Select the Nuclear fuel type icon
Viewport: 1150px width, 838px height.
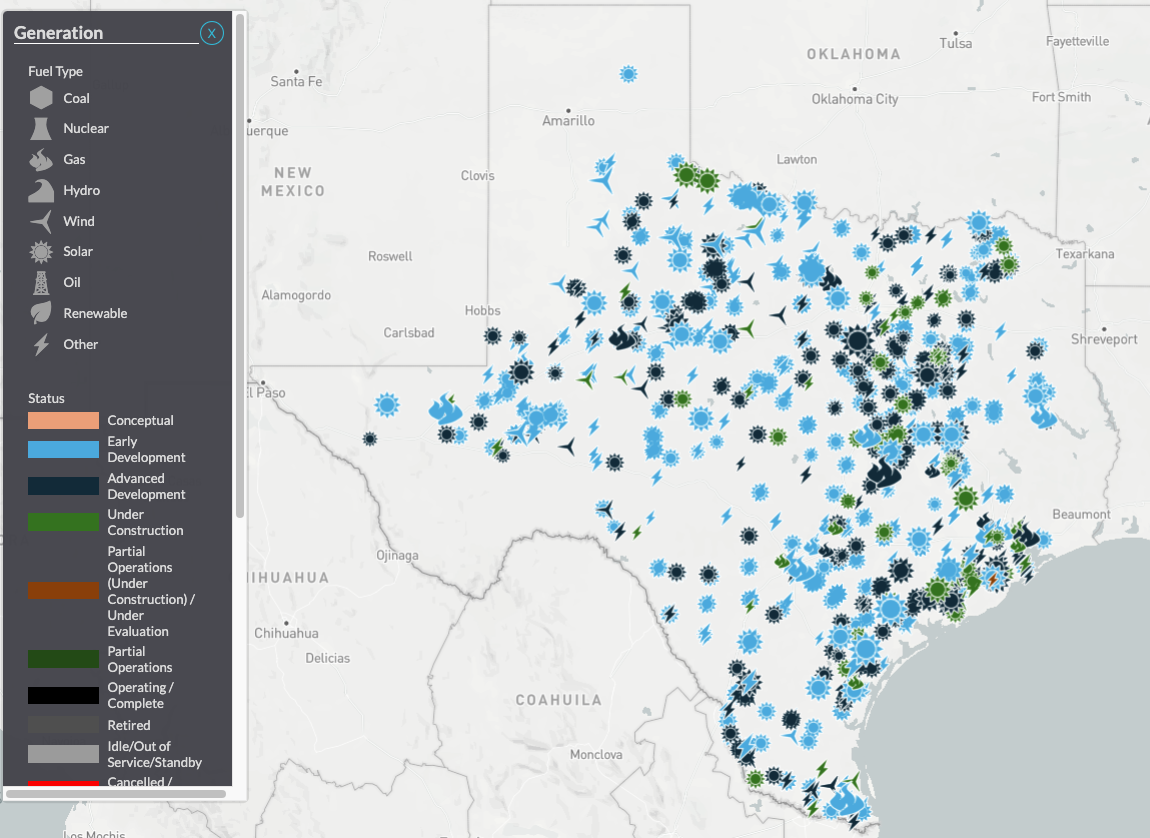click(x=42, y=128)
